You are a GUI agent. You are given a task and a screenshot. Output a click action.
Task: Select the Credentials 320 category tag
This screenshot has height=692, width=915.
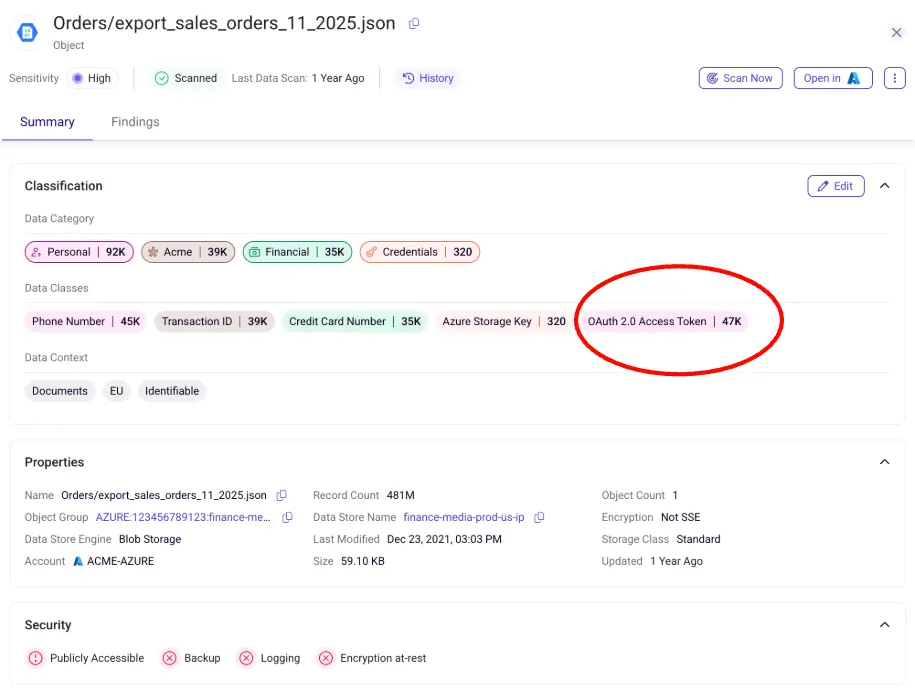(420, 252)
